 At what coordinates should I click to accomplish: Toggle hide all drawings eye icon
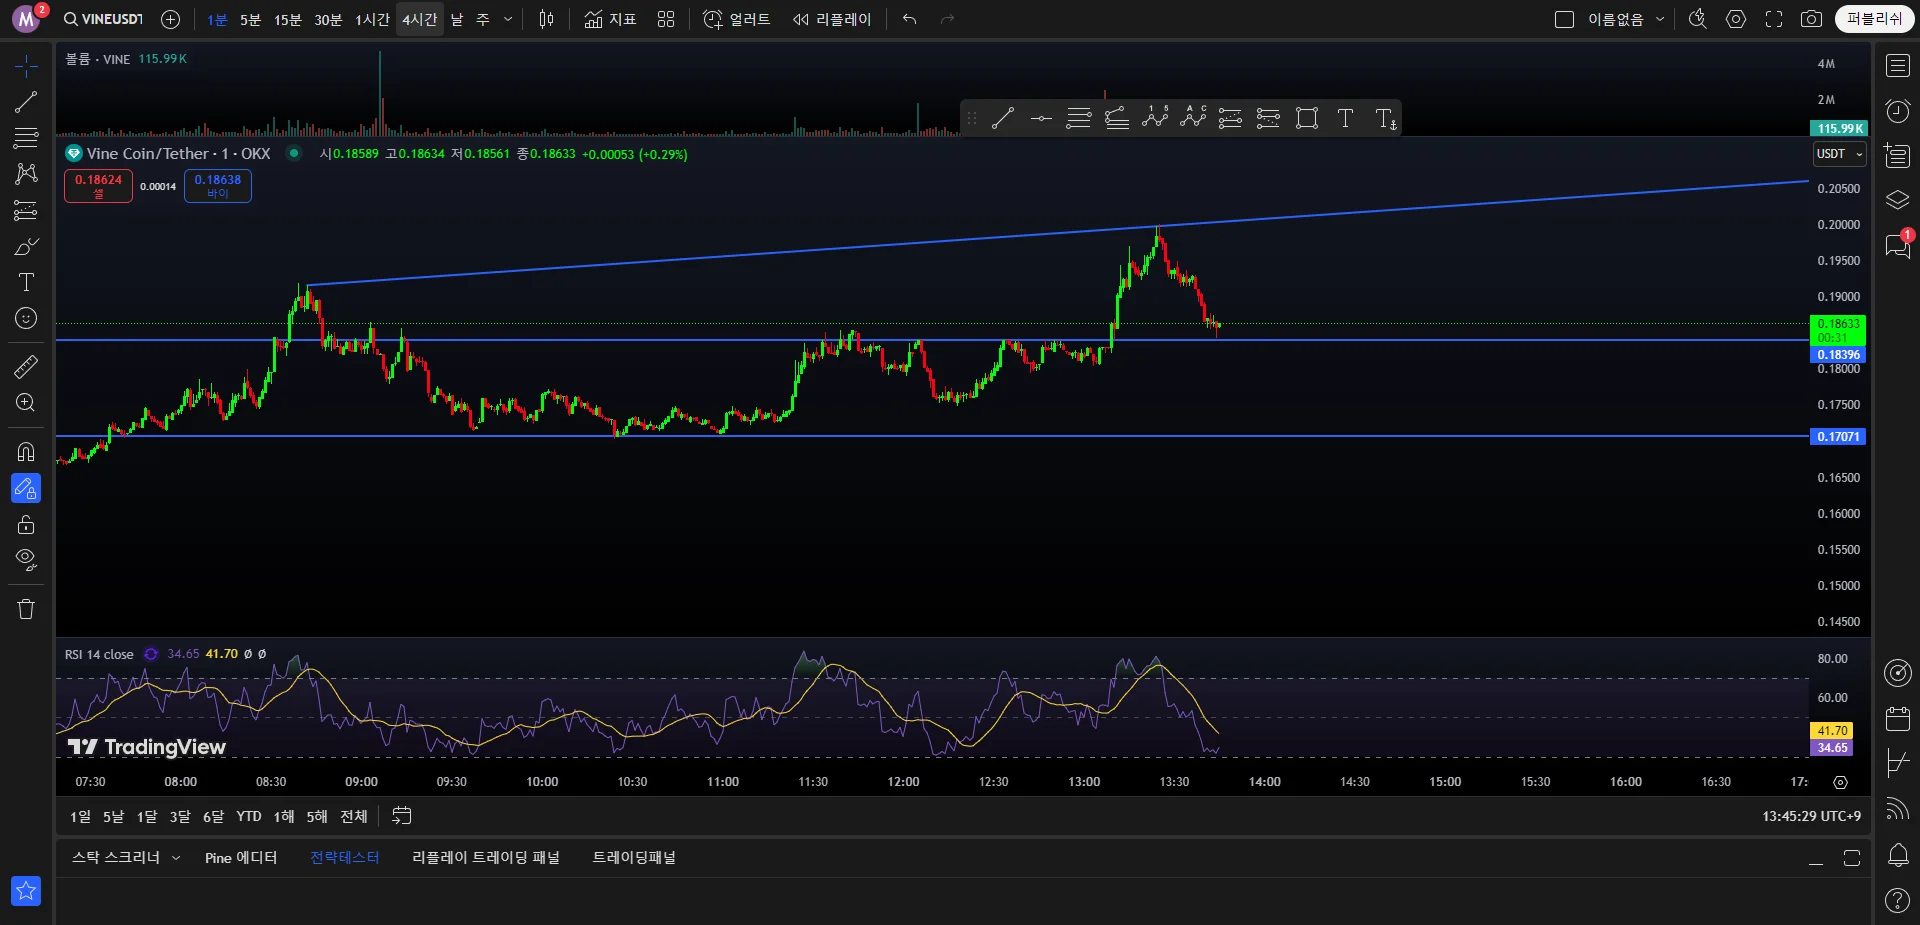pyautogui.click(x=26, y=559)
